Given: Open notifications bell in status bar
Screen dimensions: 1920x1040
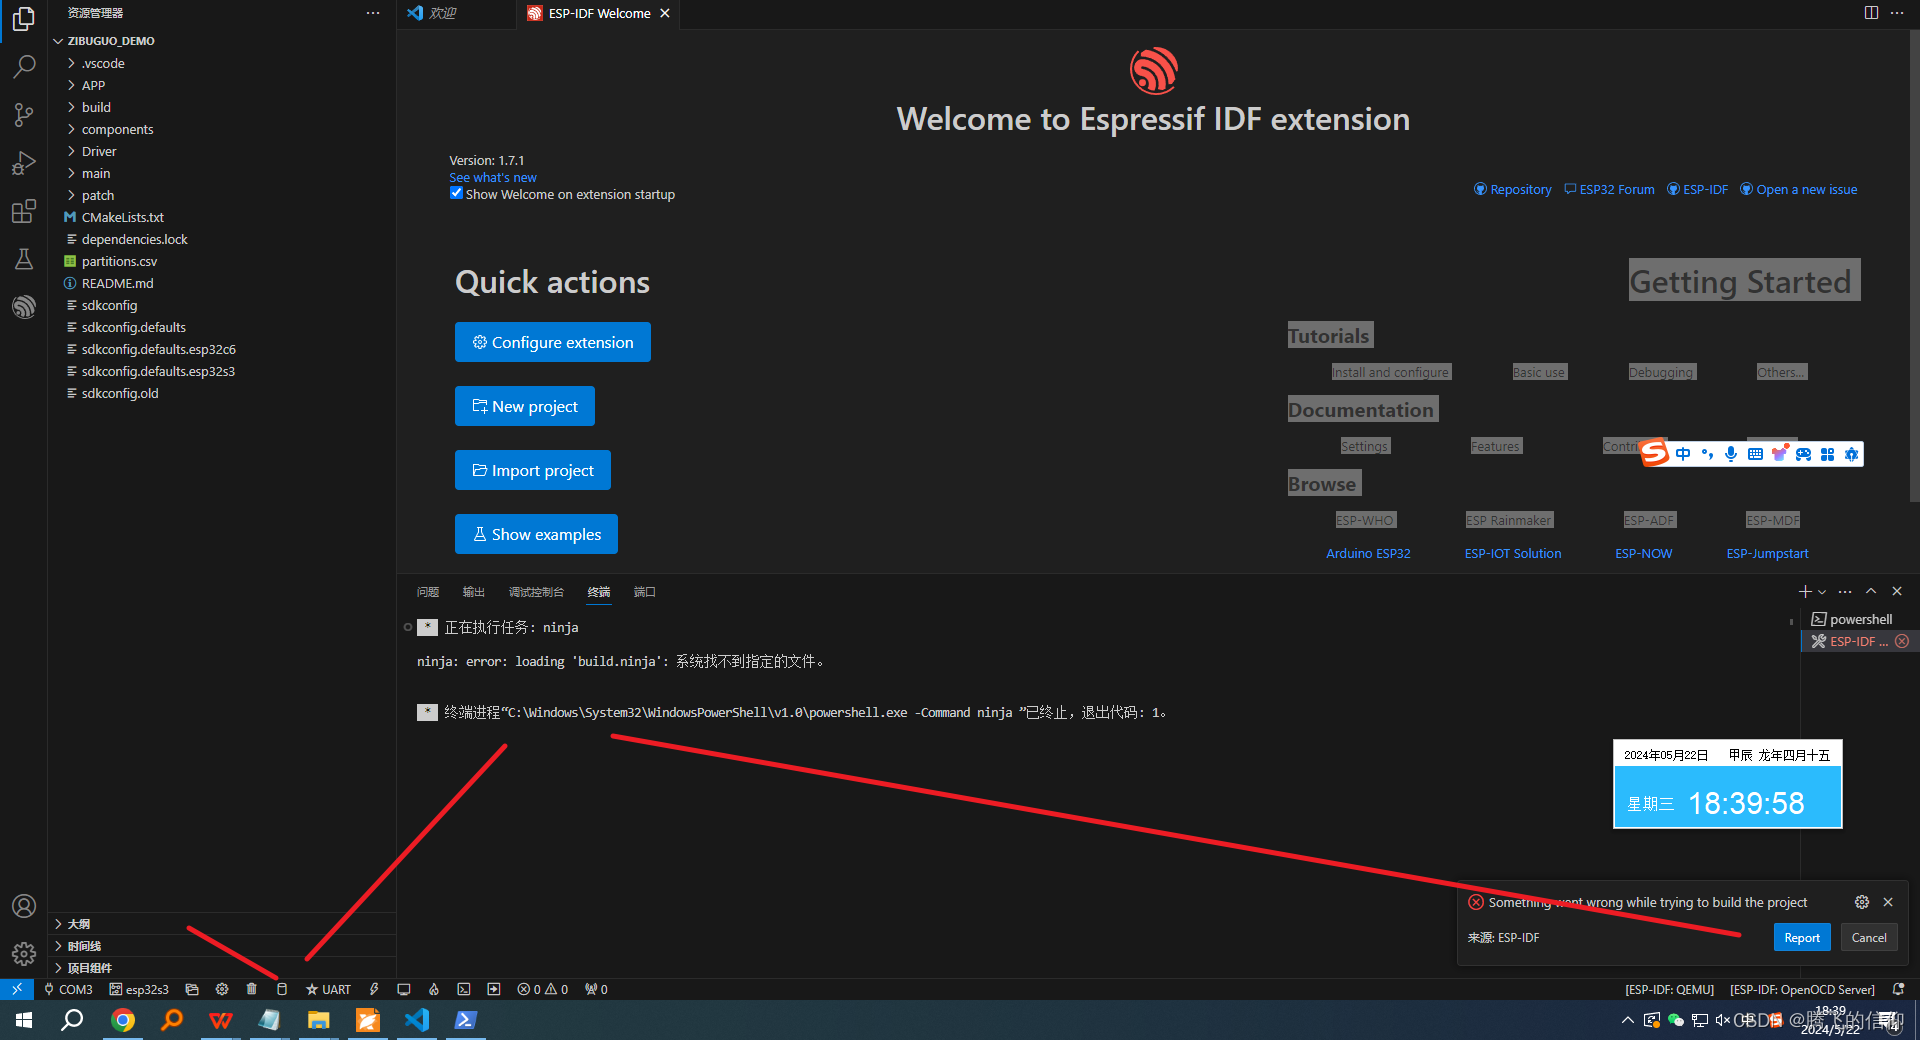Looking at the screenshot, I should [x=1898, y=989].
